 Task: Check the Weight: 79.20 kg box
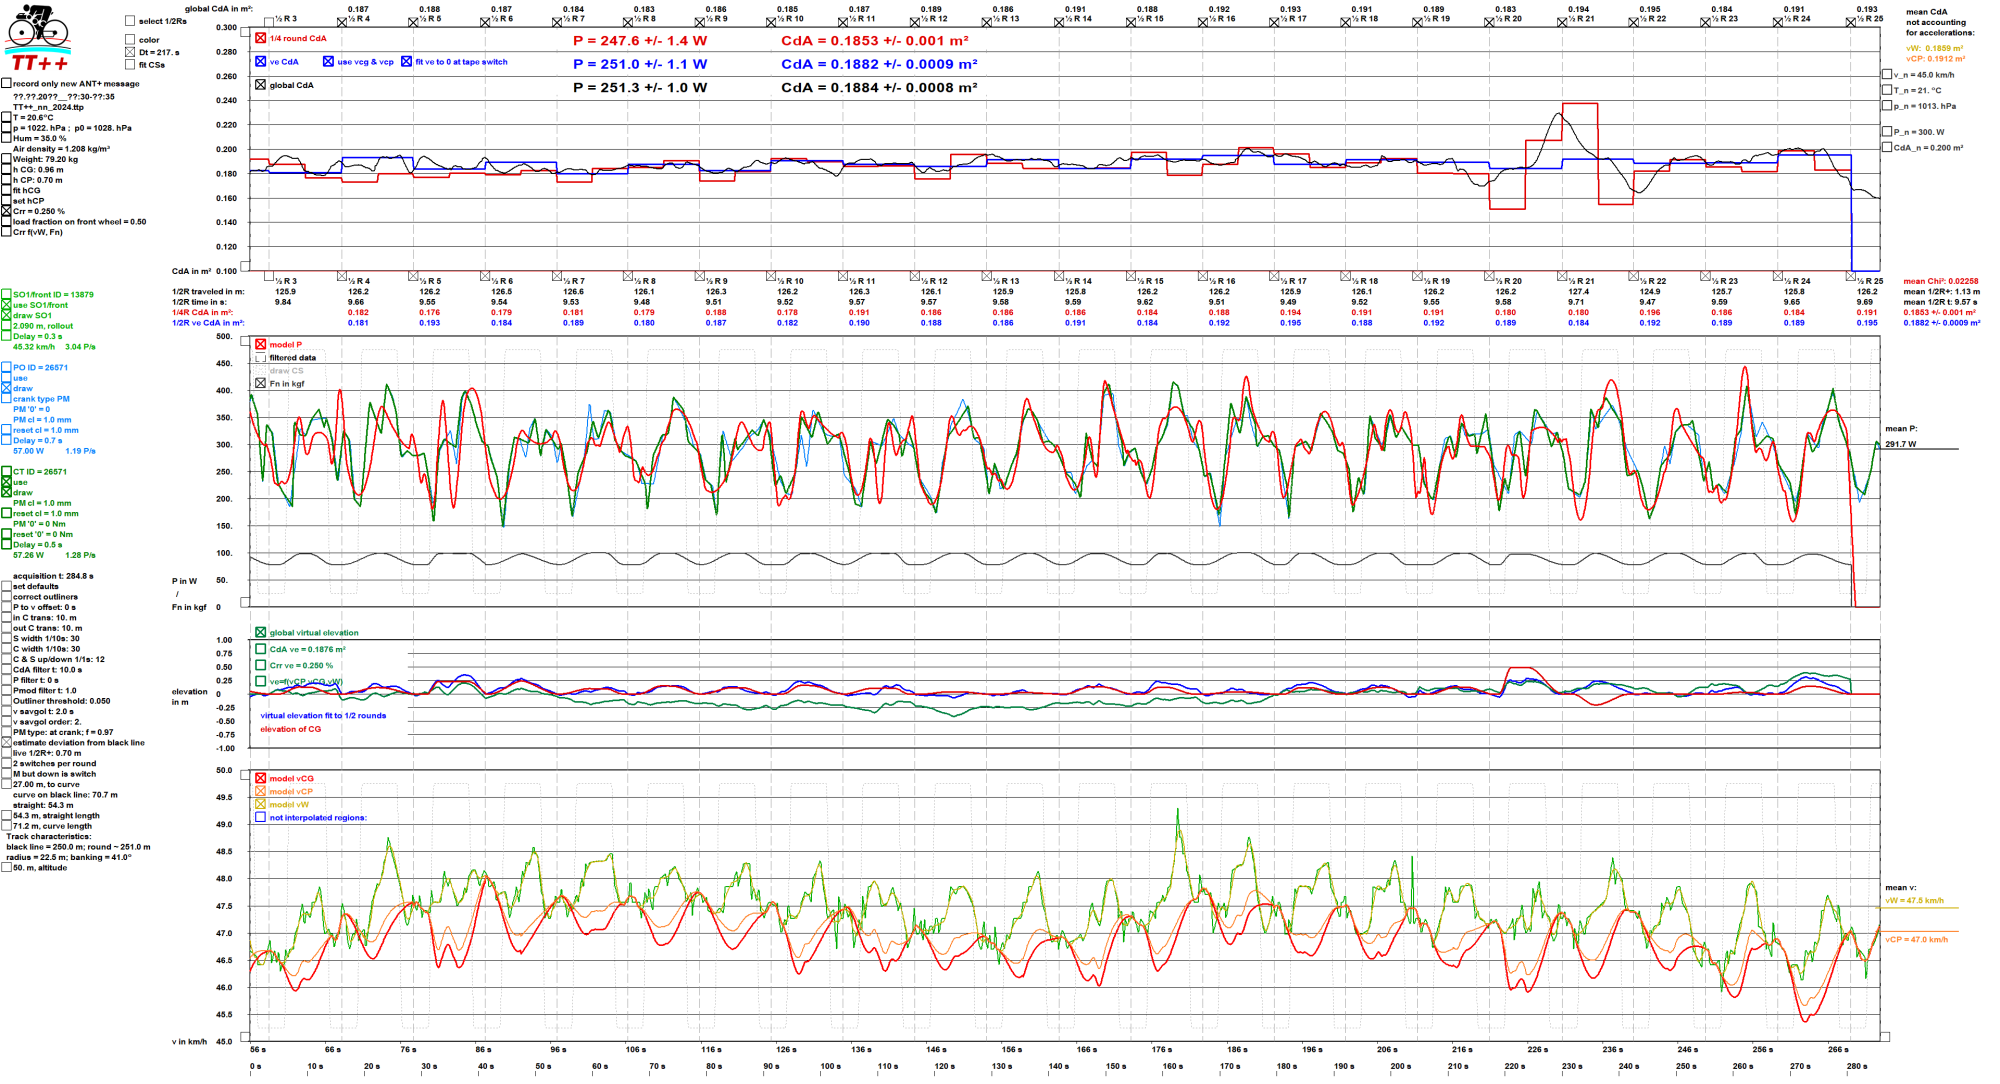(x=6, y=159)
